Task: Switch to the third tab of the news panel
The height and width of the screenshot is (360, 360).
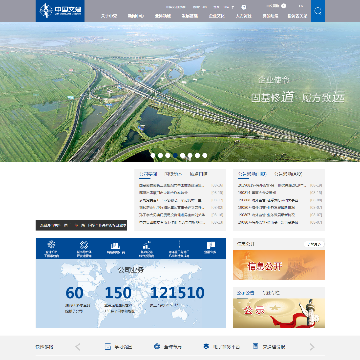Action: [199, 174]
